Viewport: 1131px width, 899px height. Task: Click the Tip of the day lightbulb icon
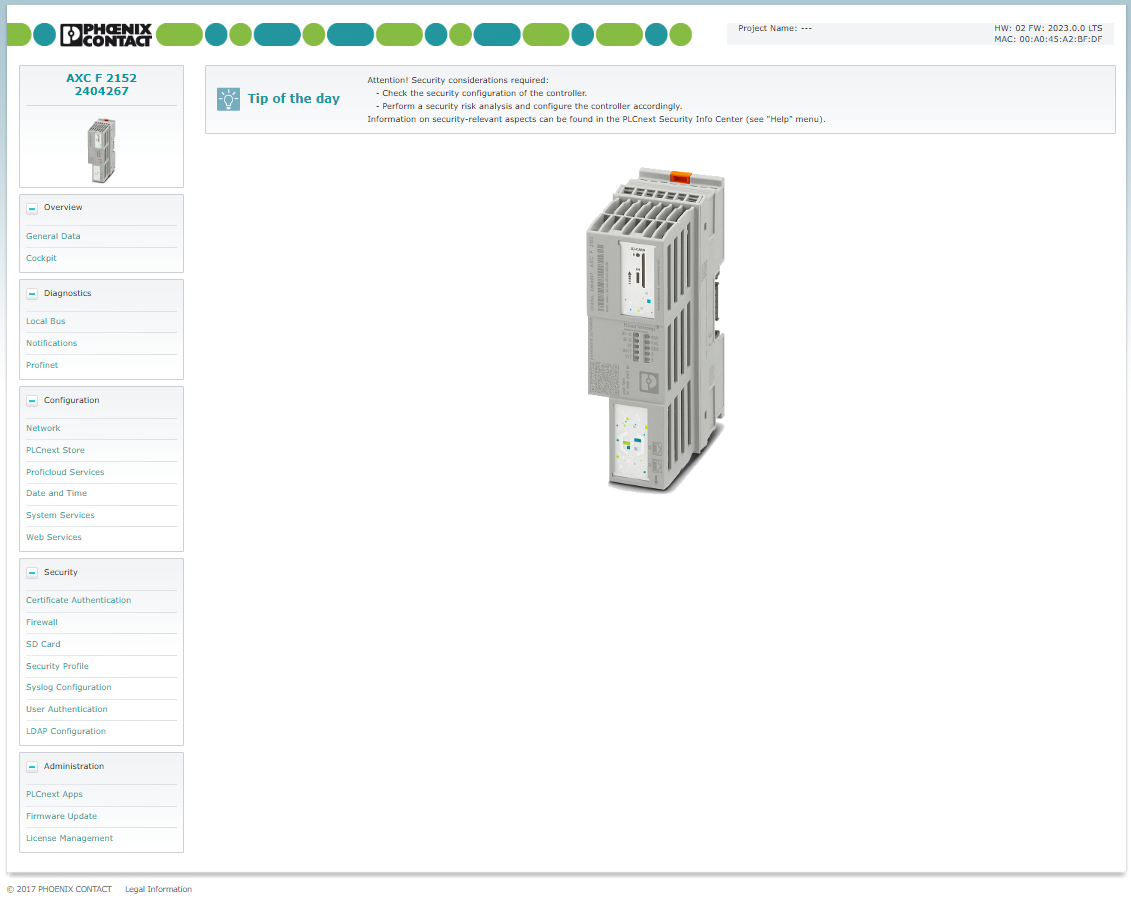point(229,99)
